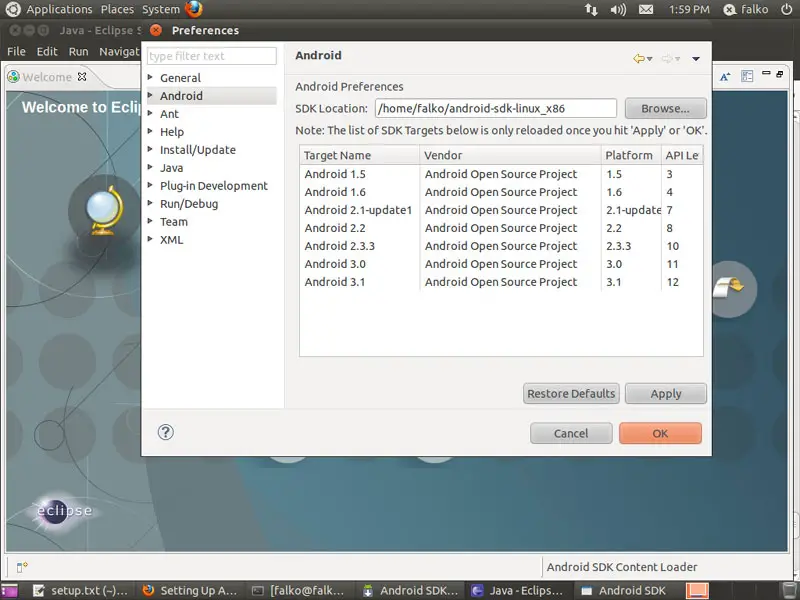
Task: Open the falko user menu
Action: click(746, 9)
